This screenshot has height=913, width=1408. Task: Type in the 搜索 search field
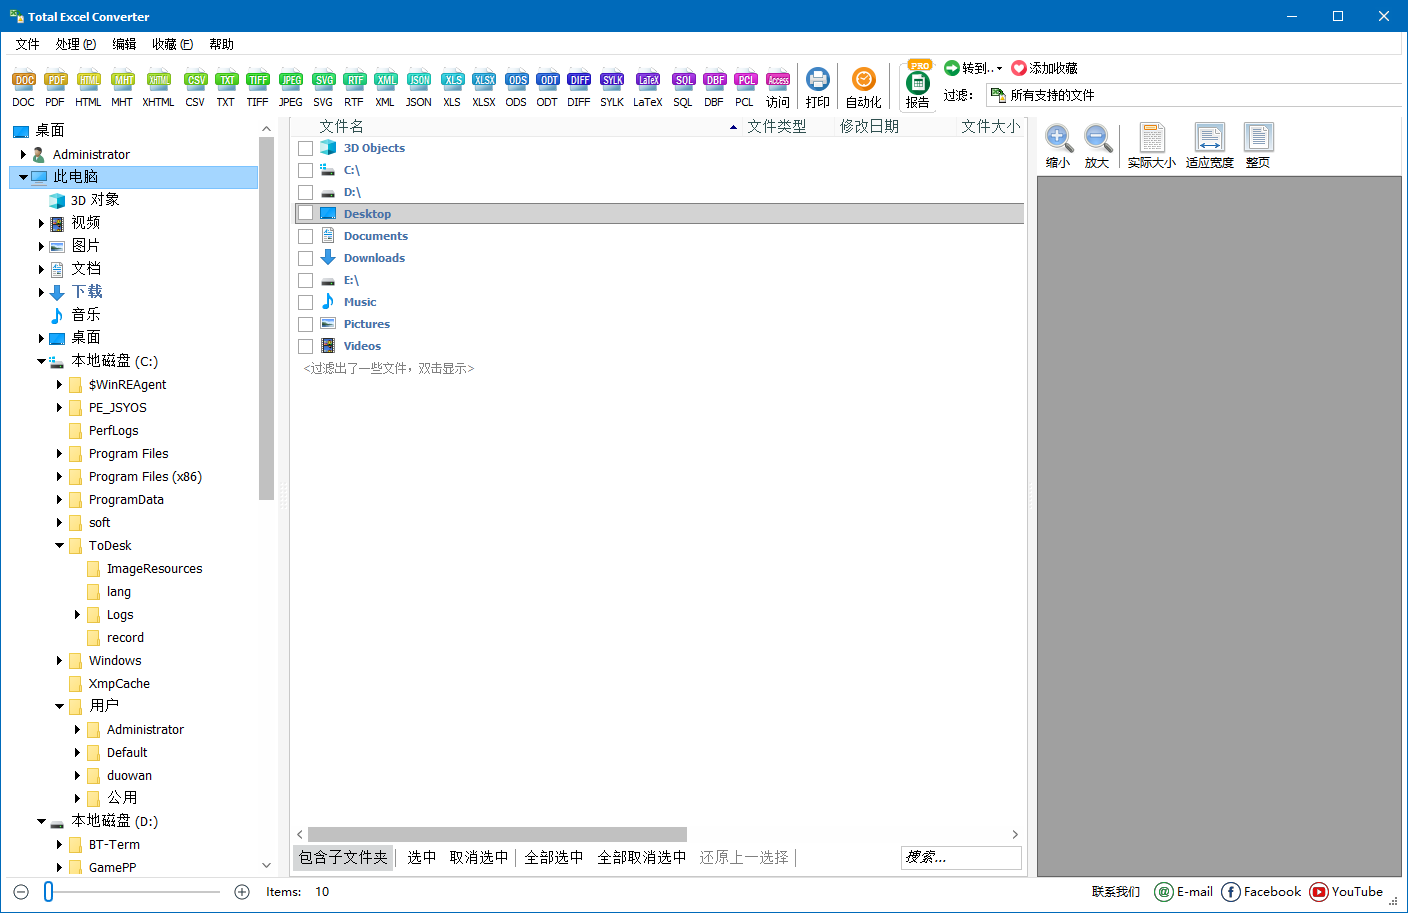point(960,857)
